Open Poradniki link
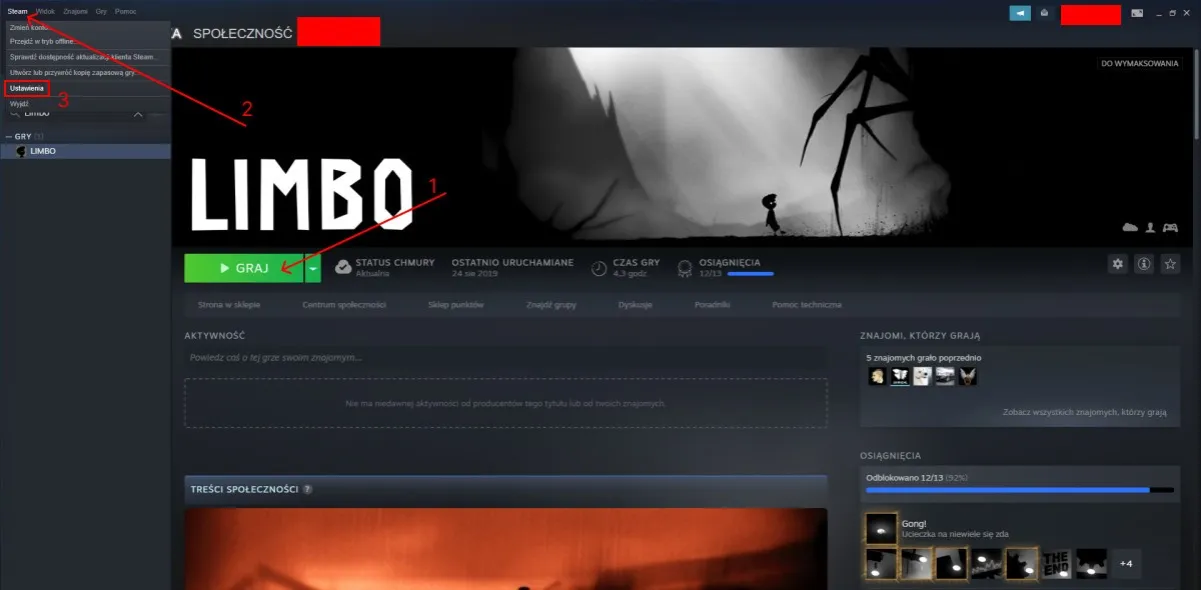Viewport: 1201px width, 590px height. [713, 304]
